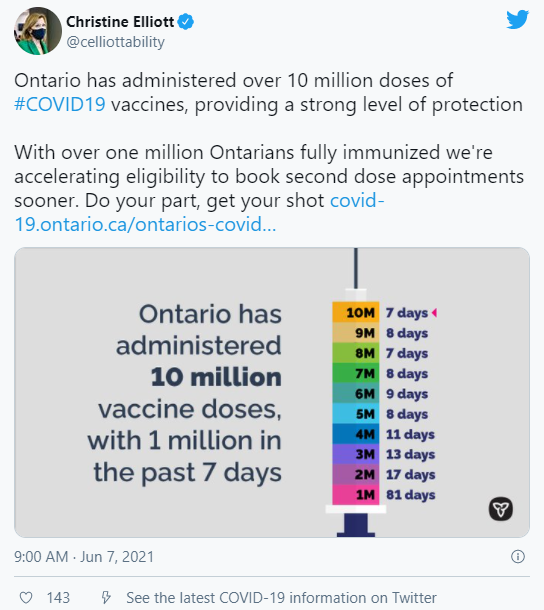Open the covid-19.ontario.ca link

[x=199, y=212]
